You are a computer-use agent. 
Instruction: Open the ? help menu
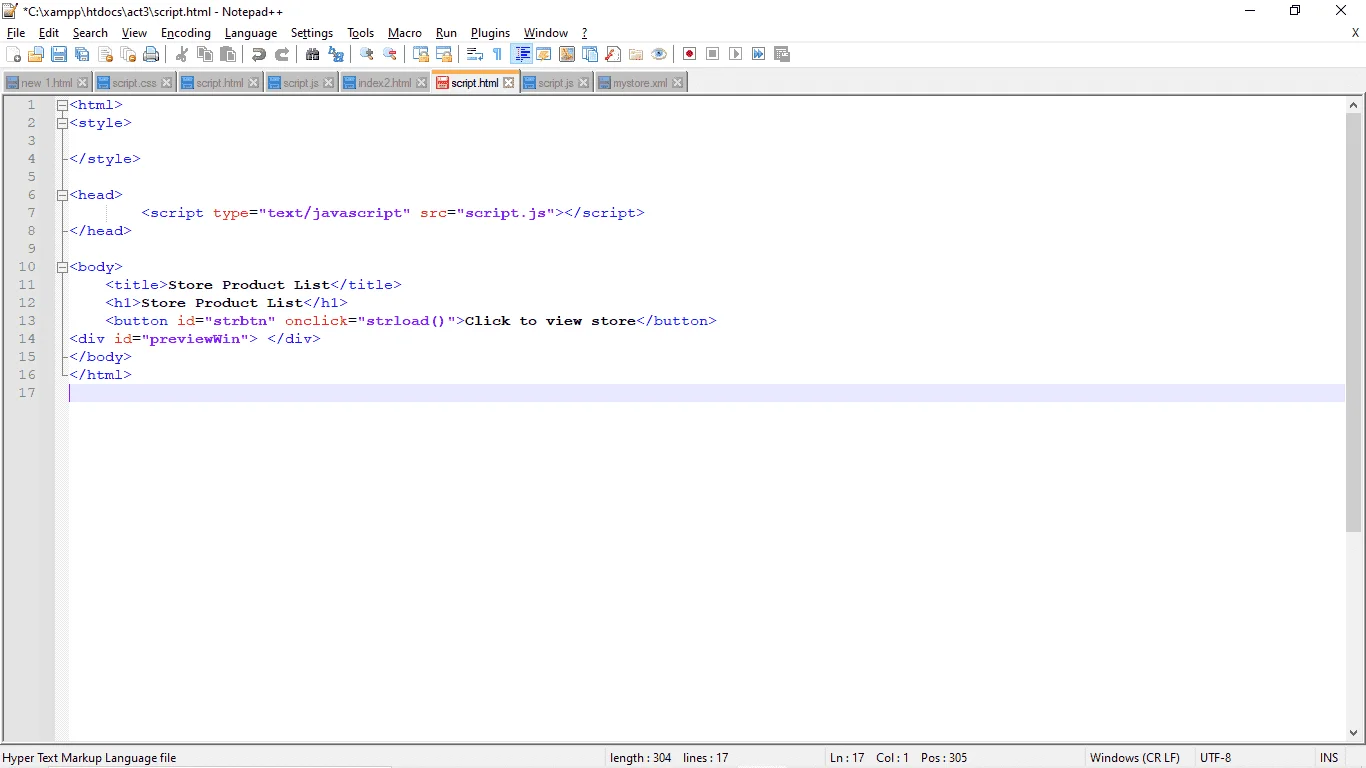(585, 33)
